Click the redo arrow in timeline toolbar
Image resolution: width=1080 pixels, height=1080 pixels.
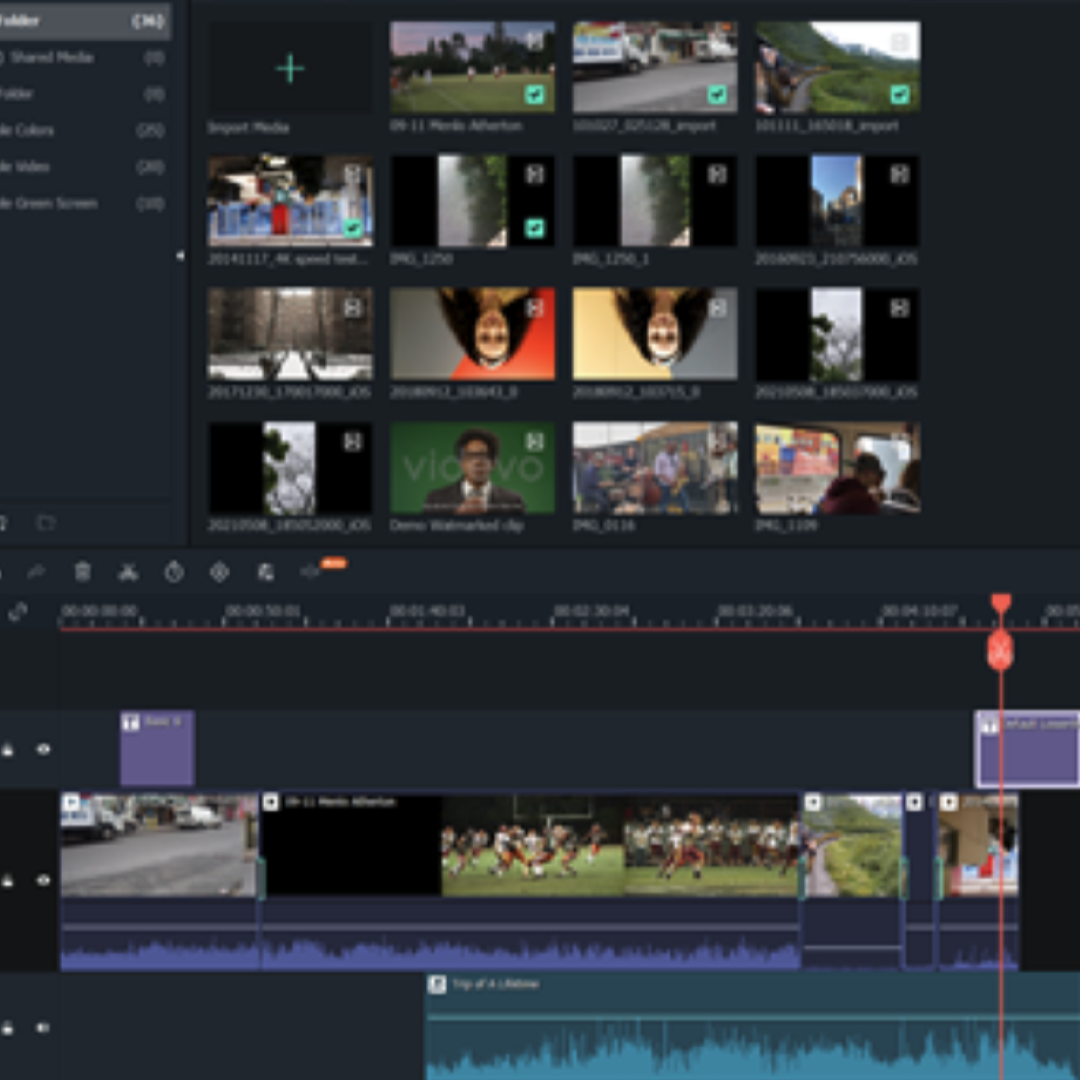tap(36, 572)
